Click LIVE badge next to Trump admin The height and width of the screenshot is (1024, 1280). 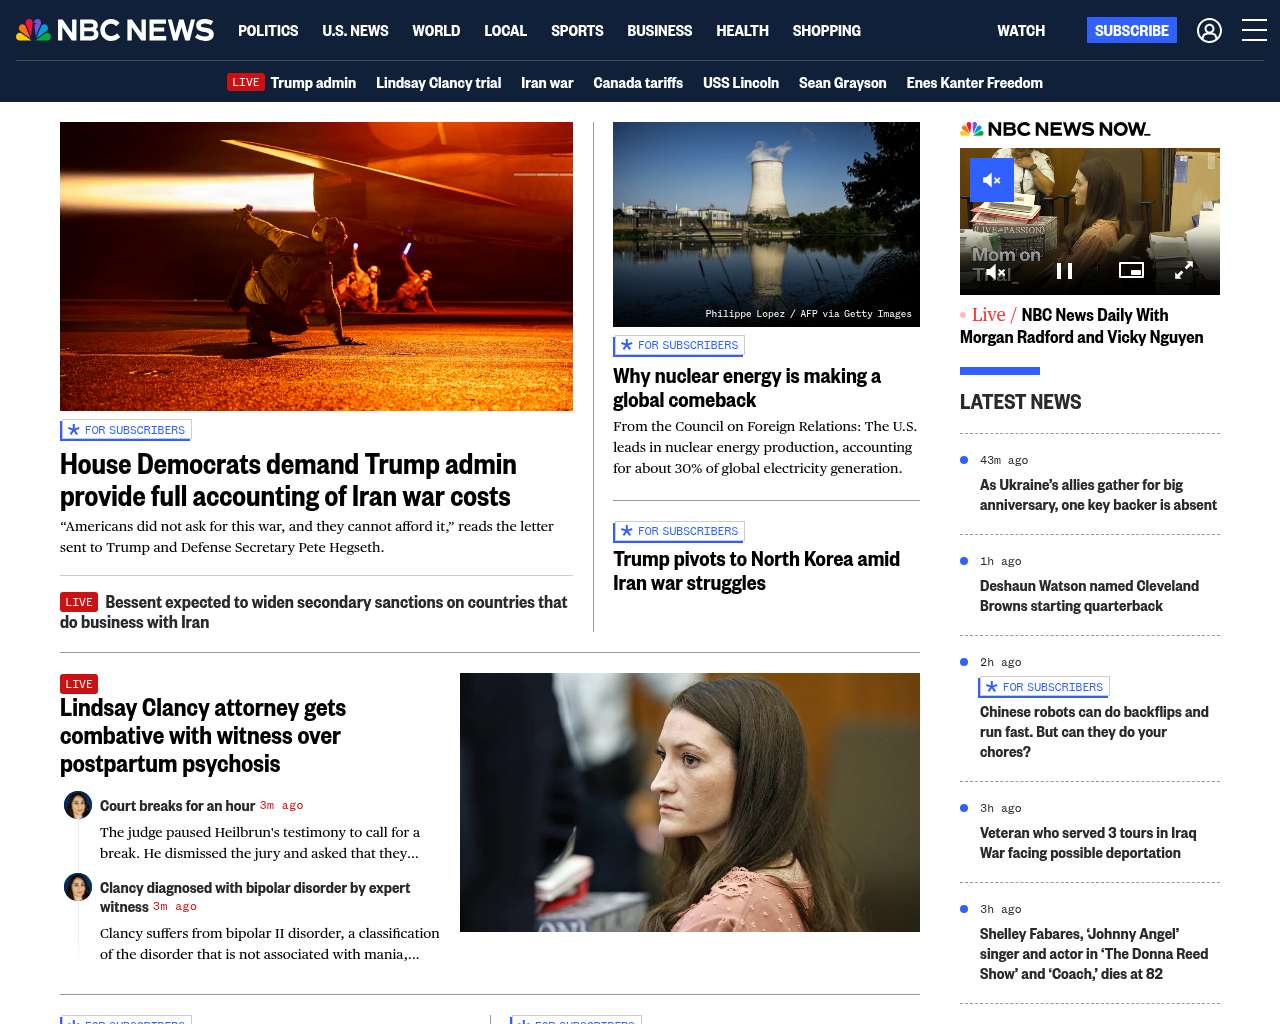(246, 82)
